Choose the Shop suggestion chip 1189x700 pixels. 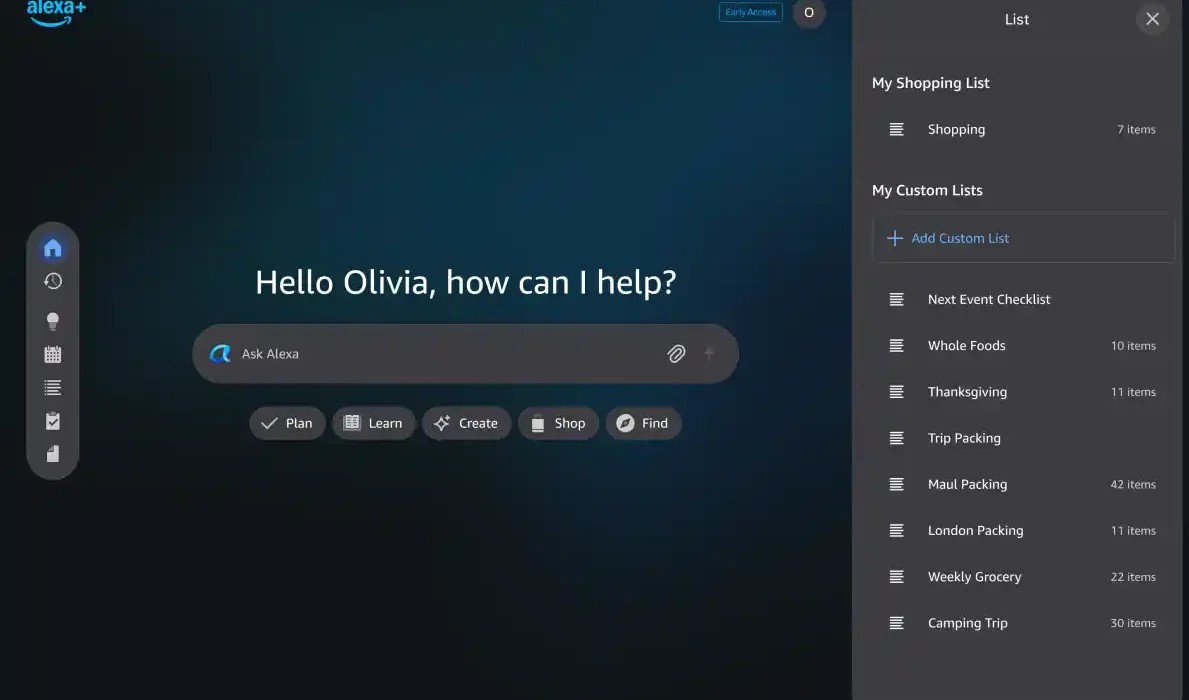[x=558, y=423]
